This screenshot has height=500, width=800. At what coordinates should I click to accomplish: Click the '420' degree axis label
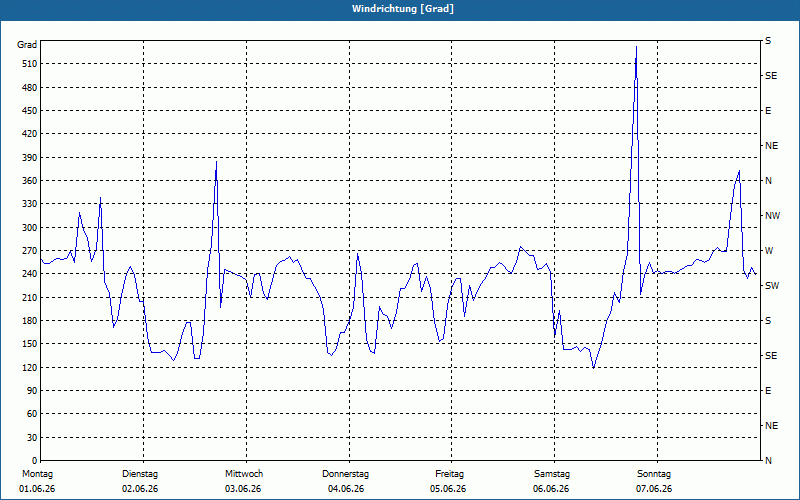pyautogui.click(x=29, y=134)
